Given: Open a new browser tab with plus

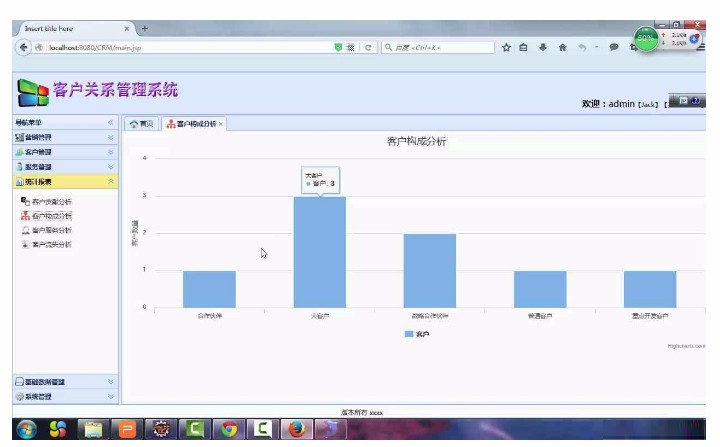Looking at the screenshot, I should [x=144, y=28].
